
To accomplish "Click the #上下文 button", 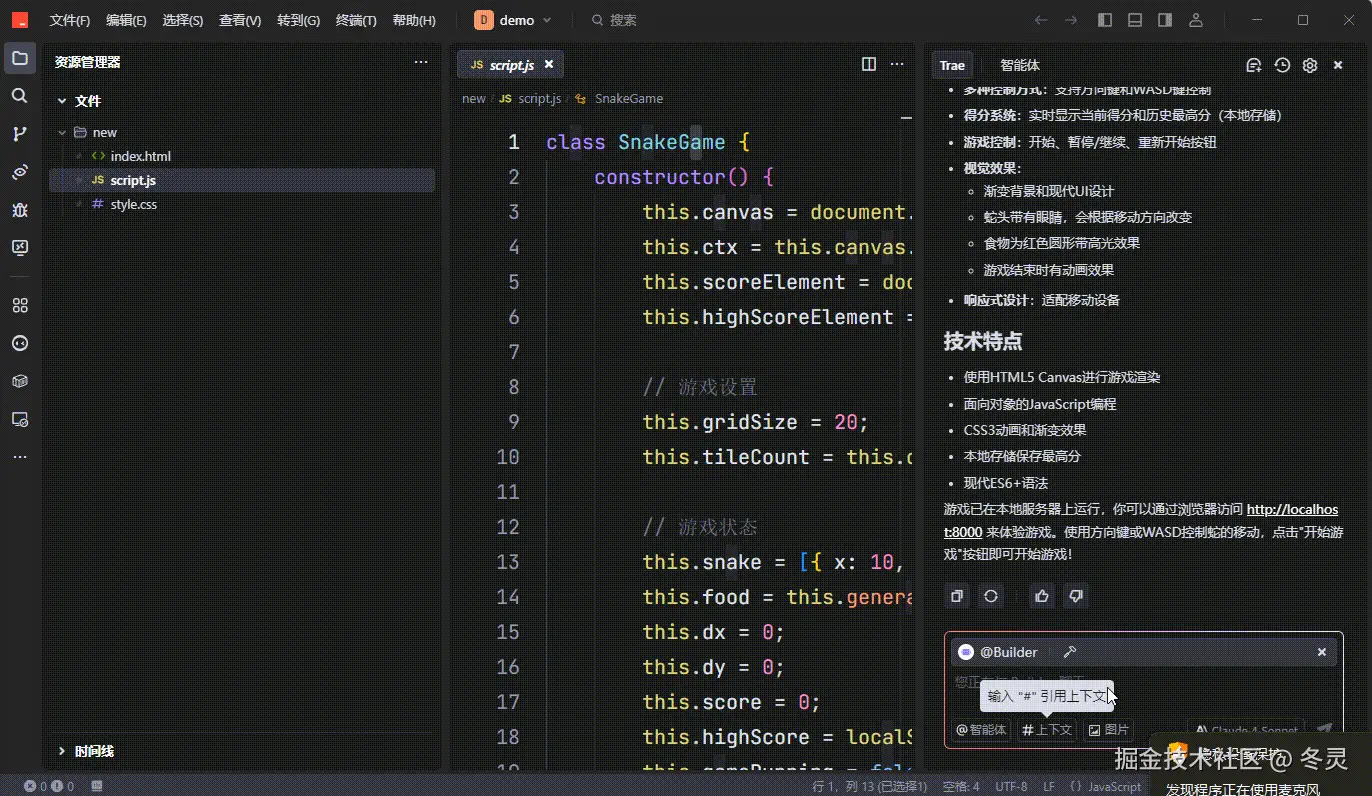I will pos(1047,730).
